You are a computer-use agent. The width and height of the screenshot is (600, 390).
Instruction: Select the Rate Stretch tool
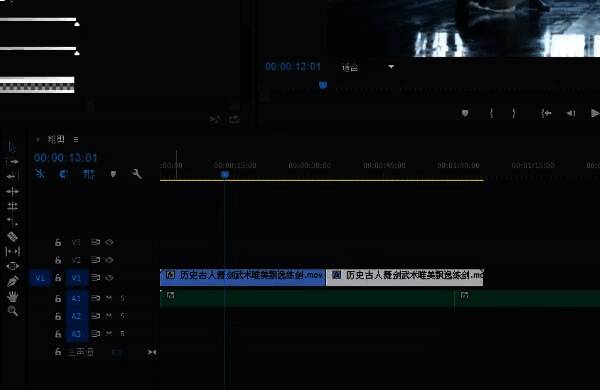click(13, 221)
